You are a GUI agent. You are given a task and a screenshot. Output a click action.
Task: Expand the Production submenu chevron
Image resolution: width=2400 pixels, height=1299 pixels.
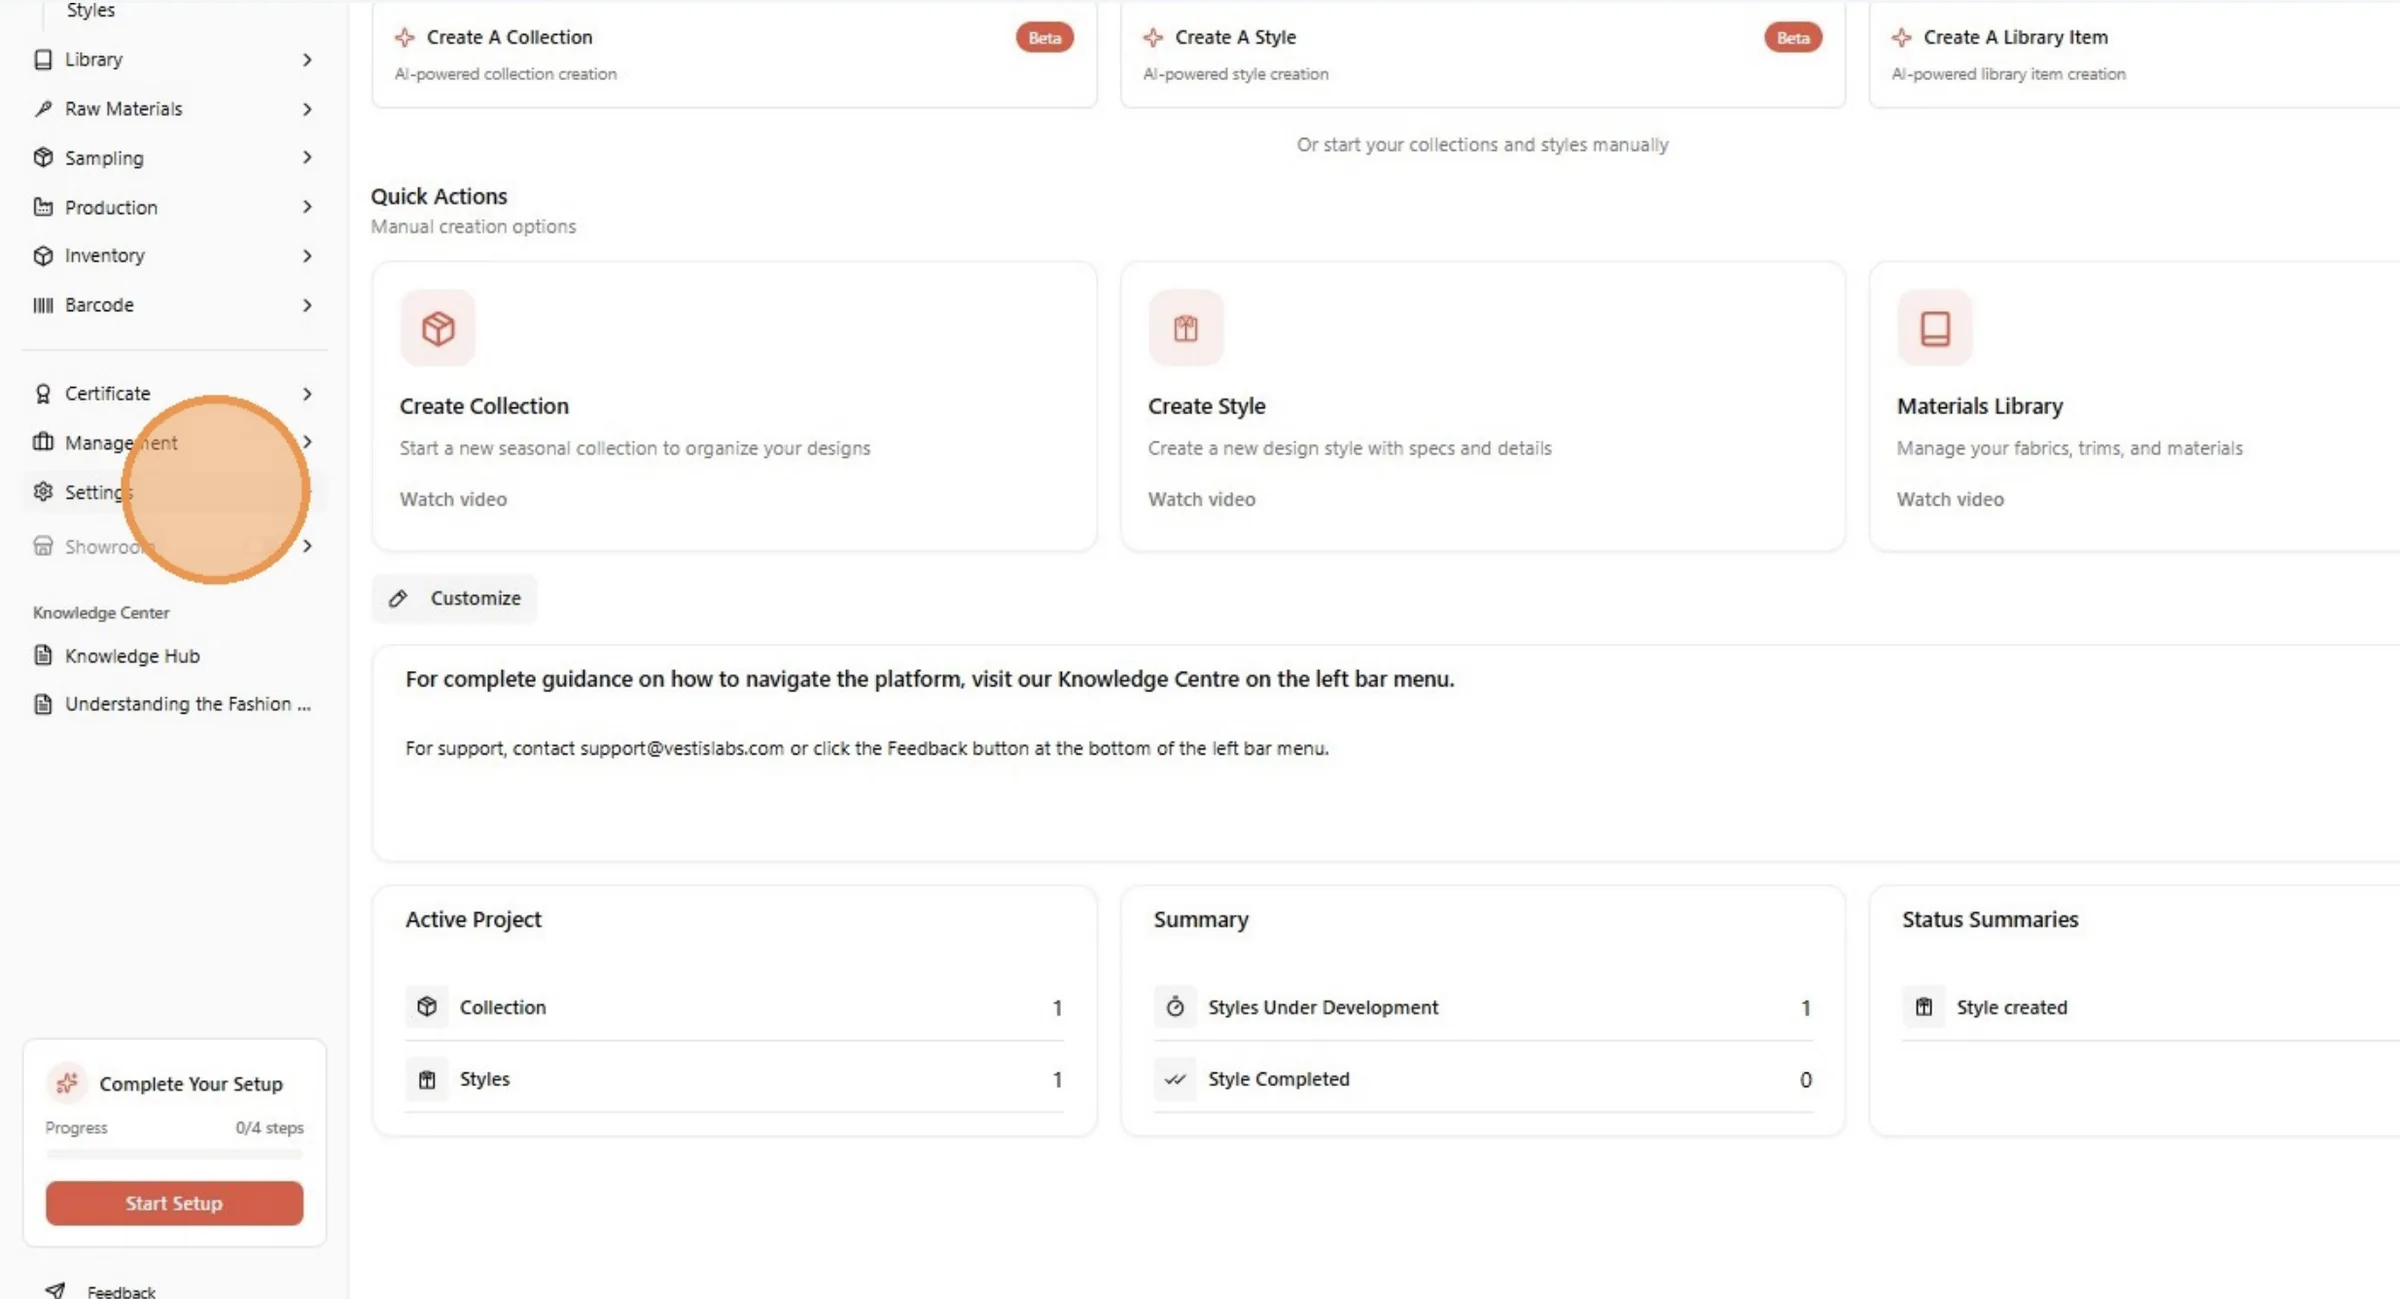(307, 207)
